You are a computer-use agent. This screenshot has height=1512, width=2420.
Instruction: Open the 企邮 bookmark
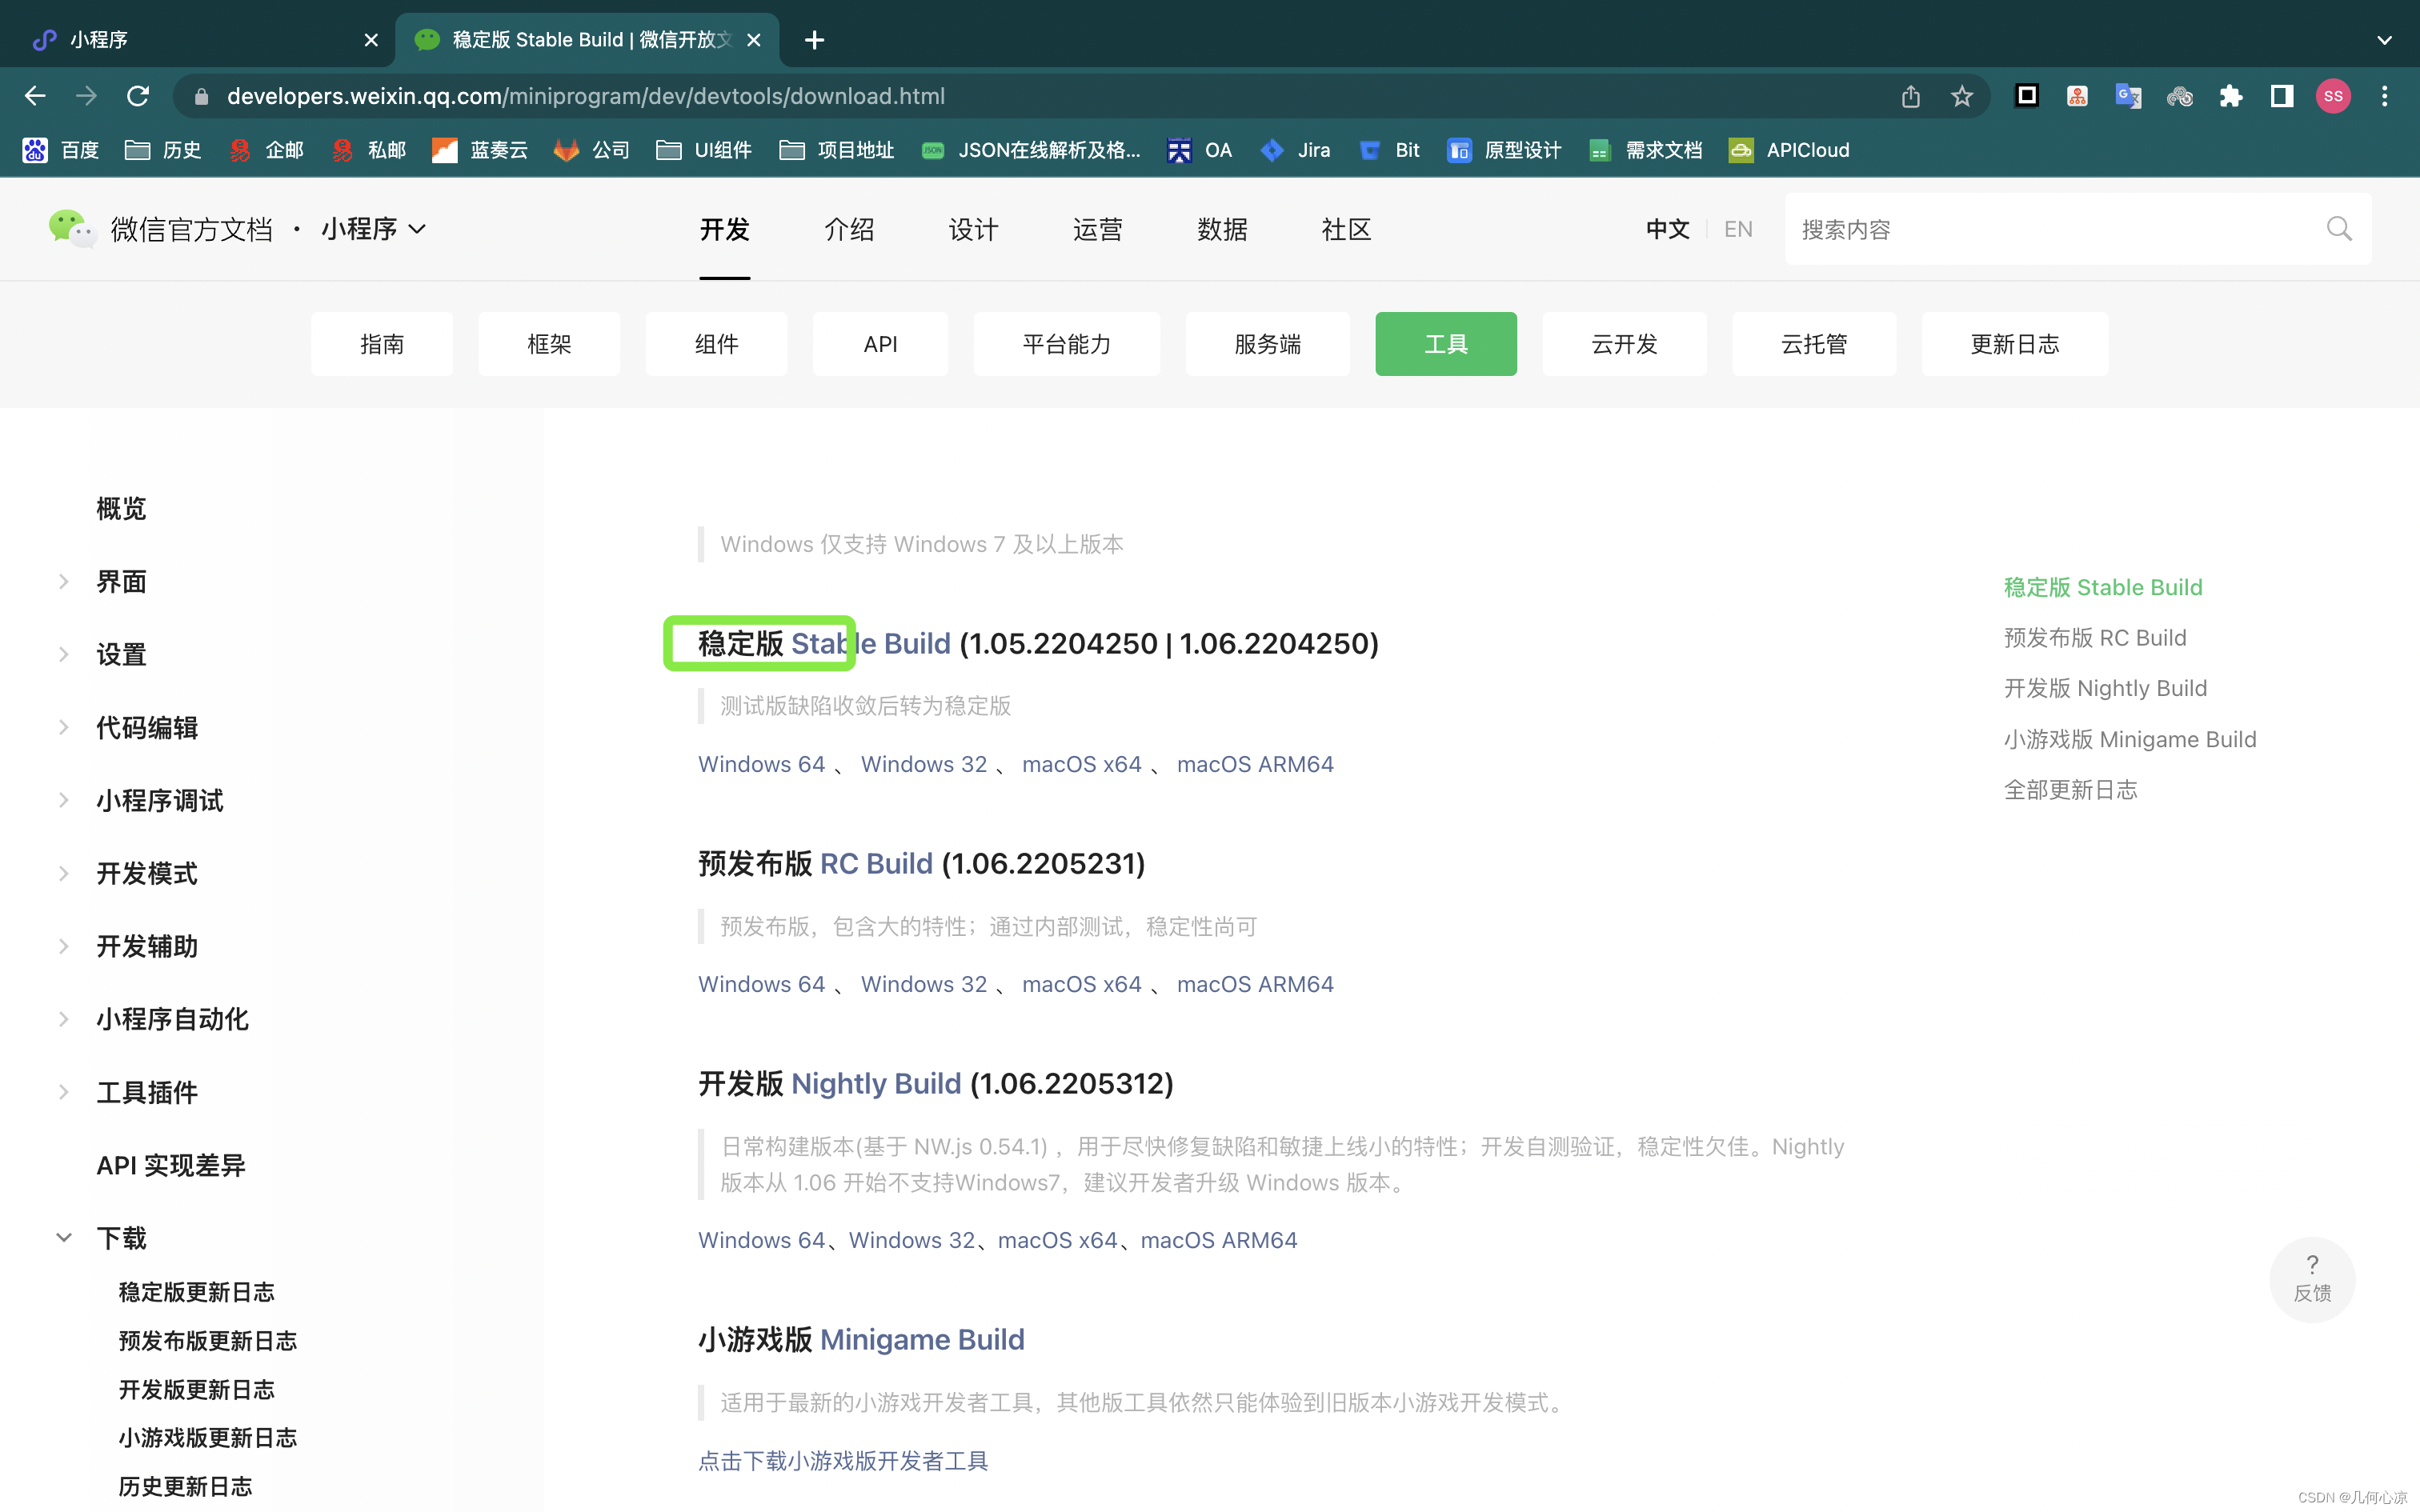coord(266,150)
